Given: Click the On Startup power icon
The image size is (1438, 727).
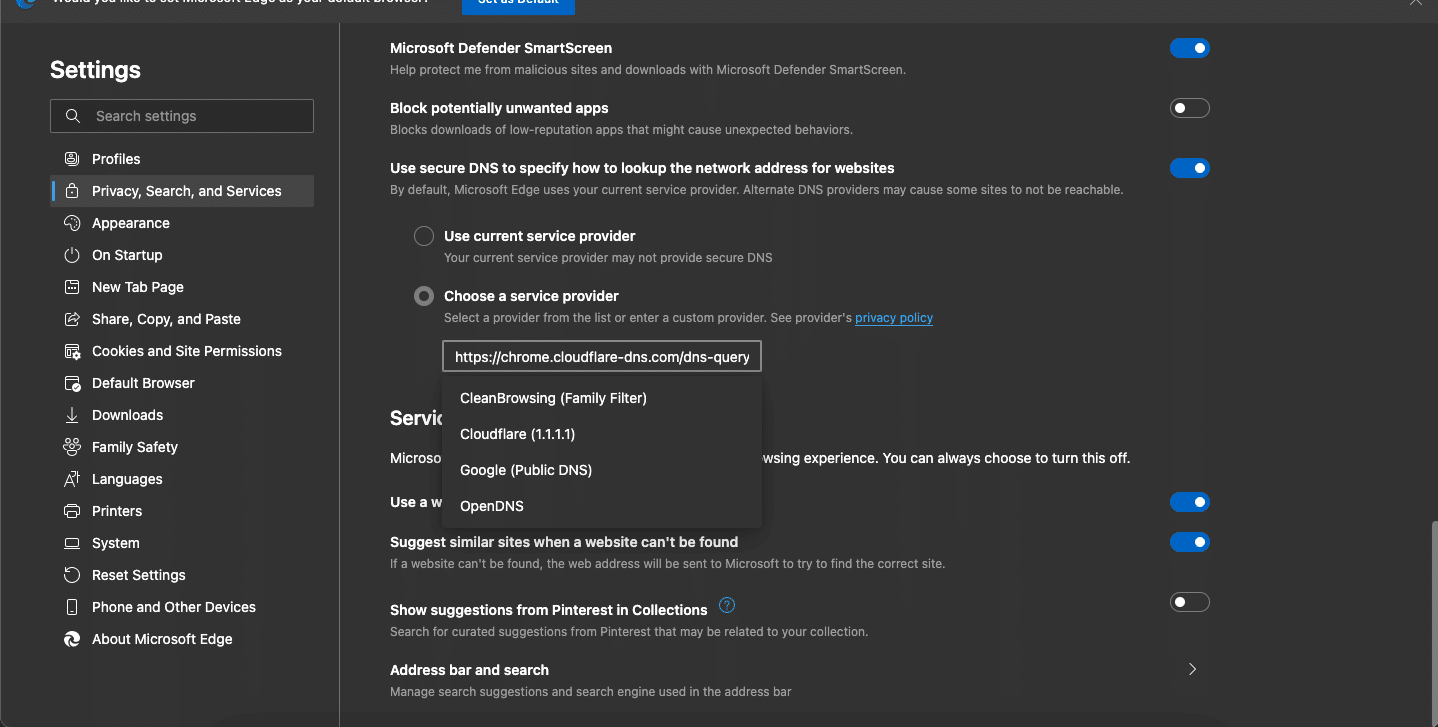Looking at the screenshot, I should click(x=72, y=255).
